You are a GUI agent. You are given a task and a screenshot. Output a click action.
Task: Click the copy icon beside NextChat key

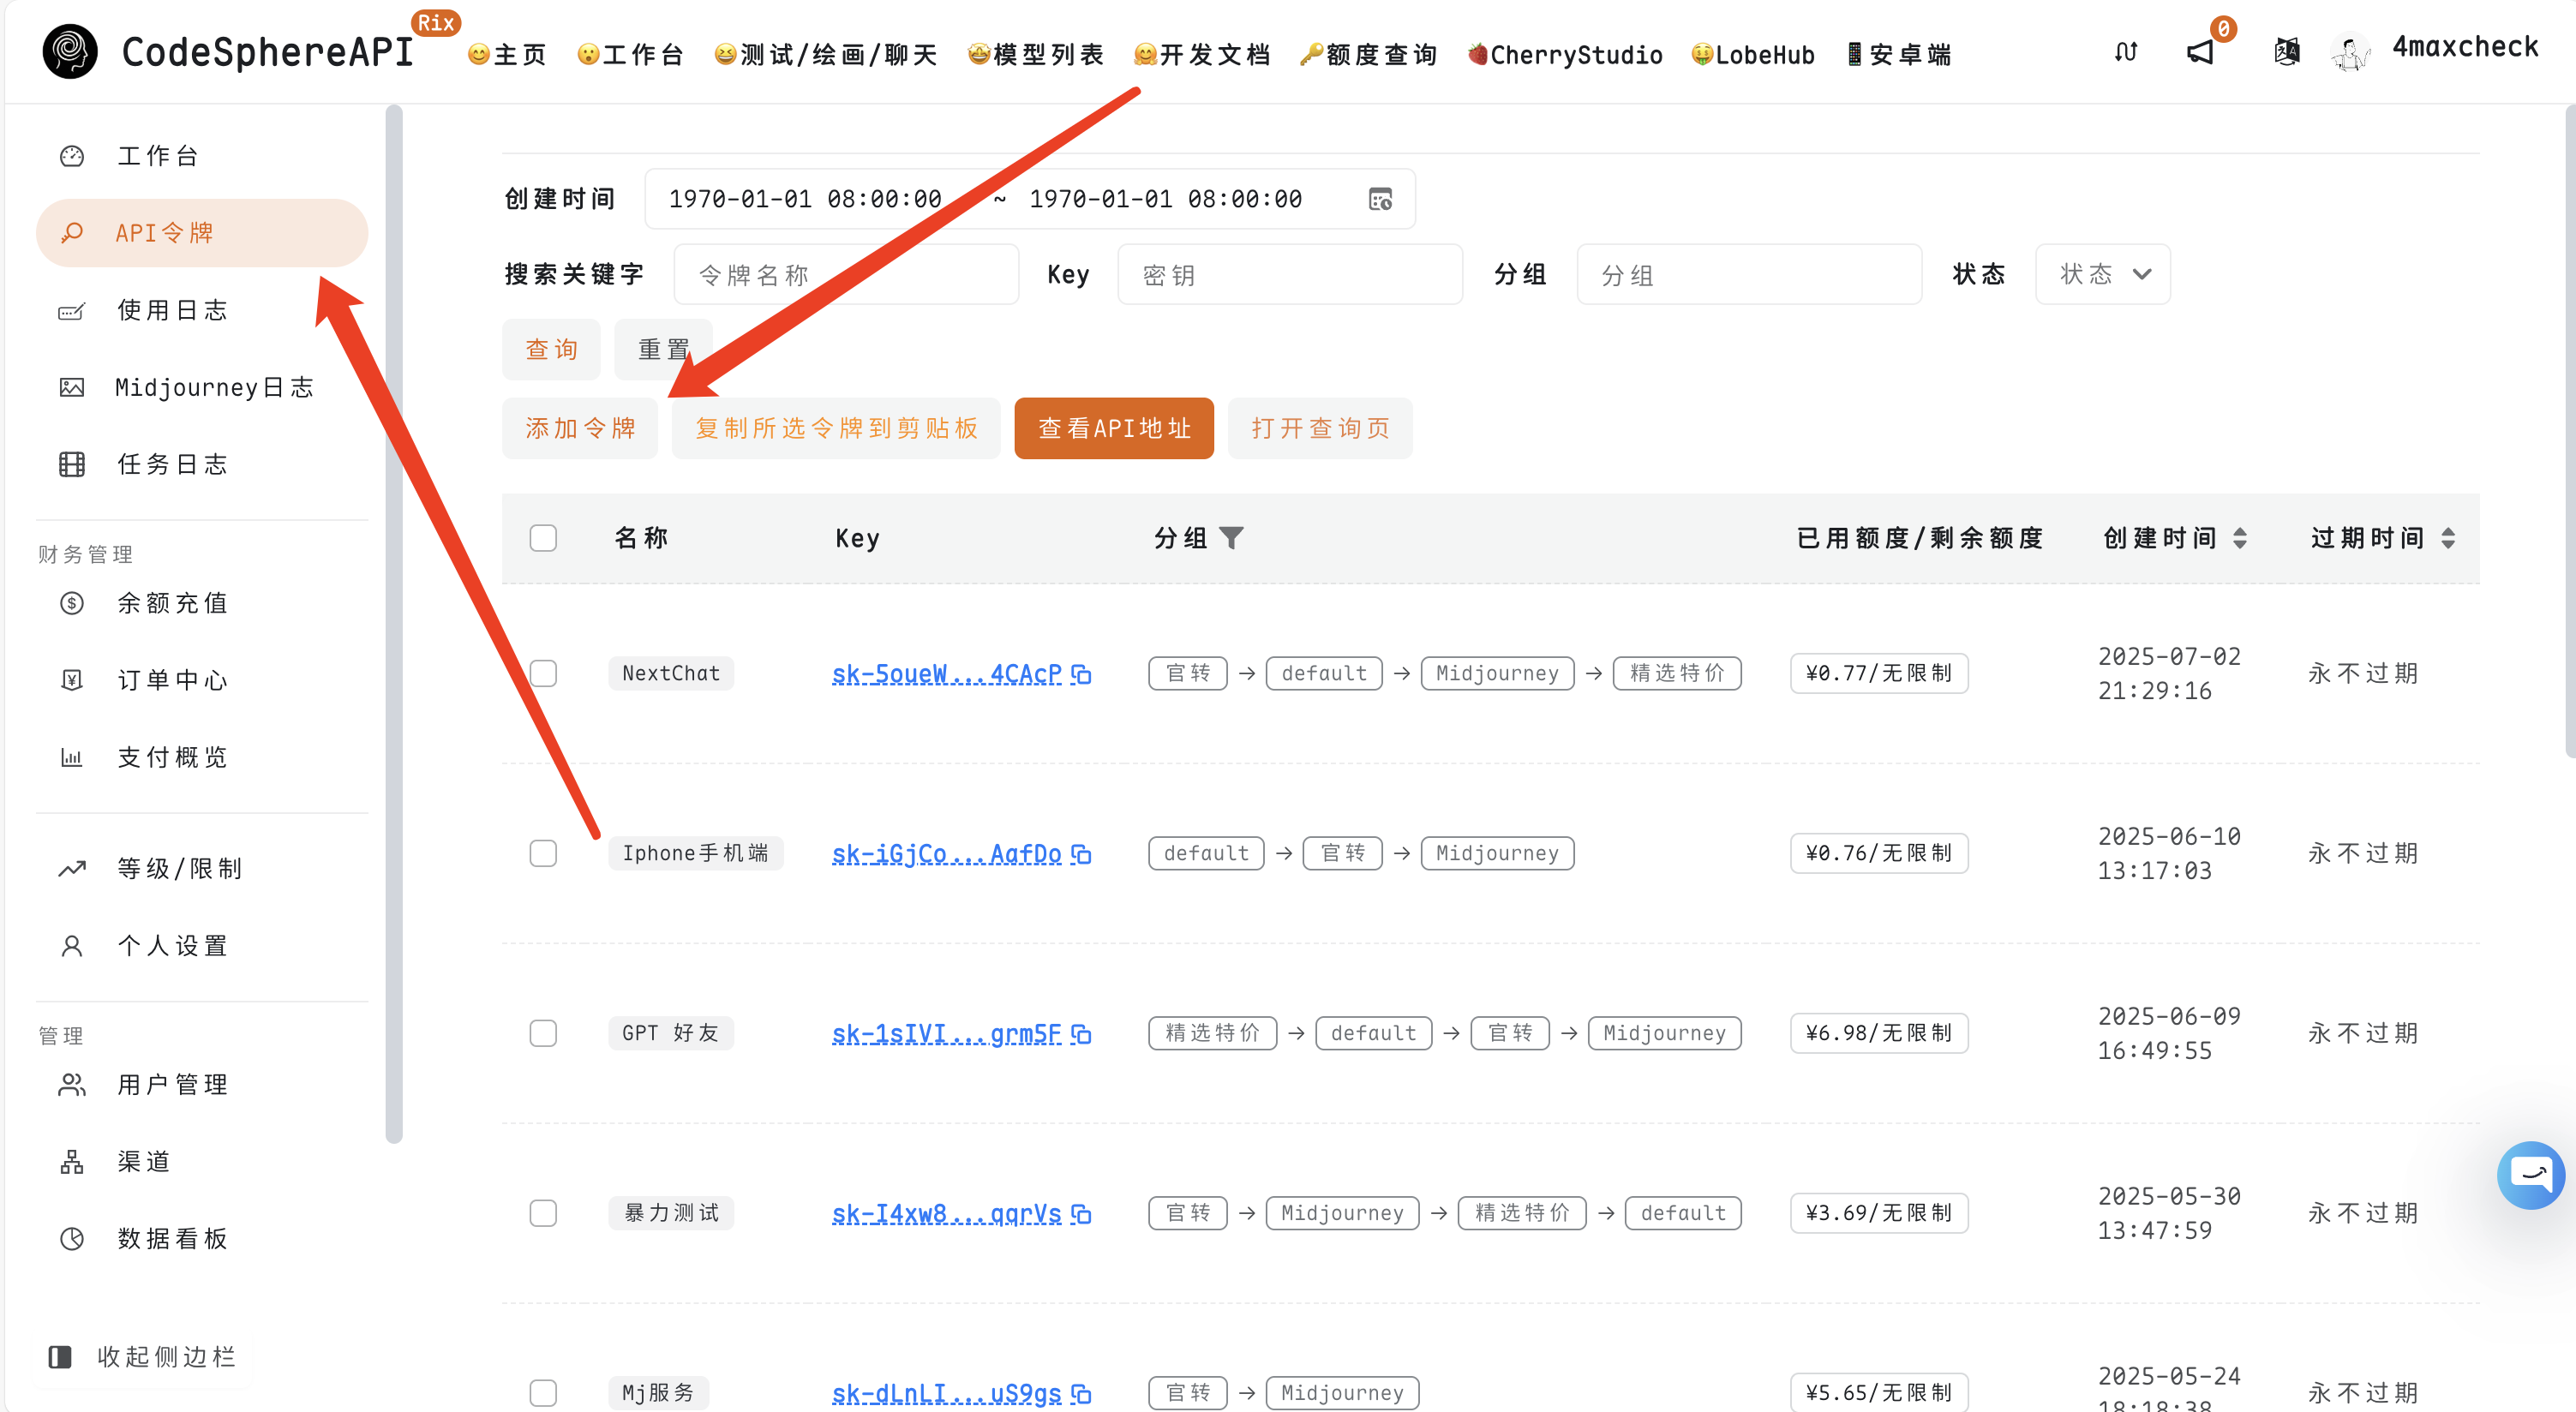[1081, 674]
